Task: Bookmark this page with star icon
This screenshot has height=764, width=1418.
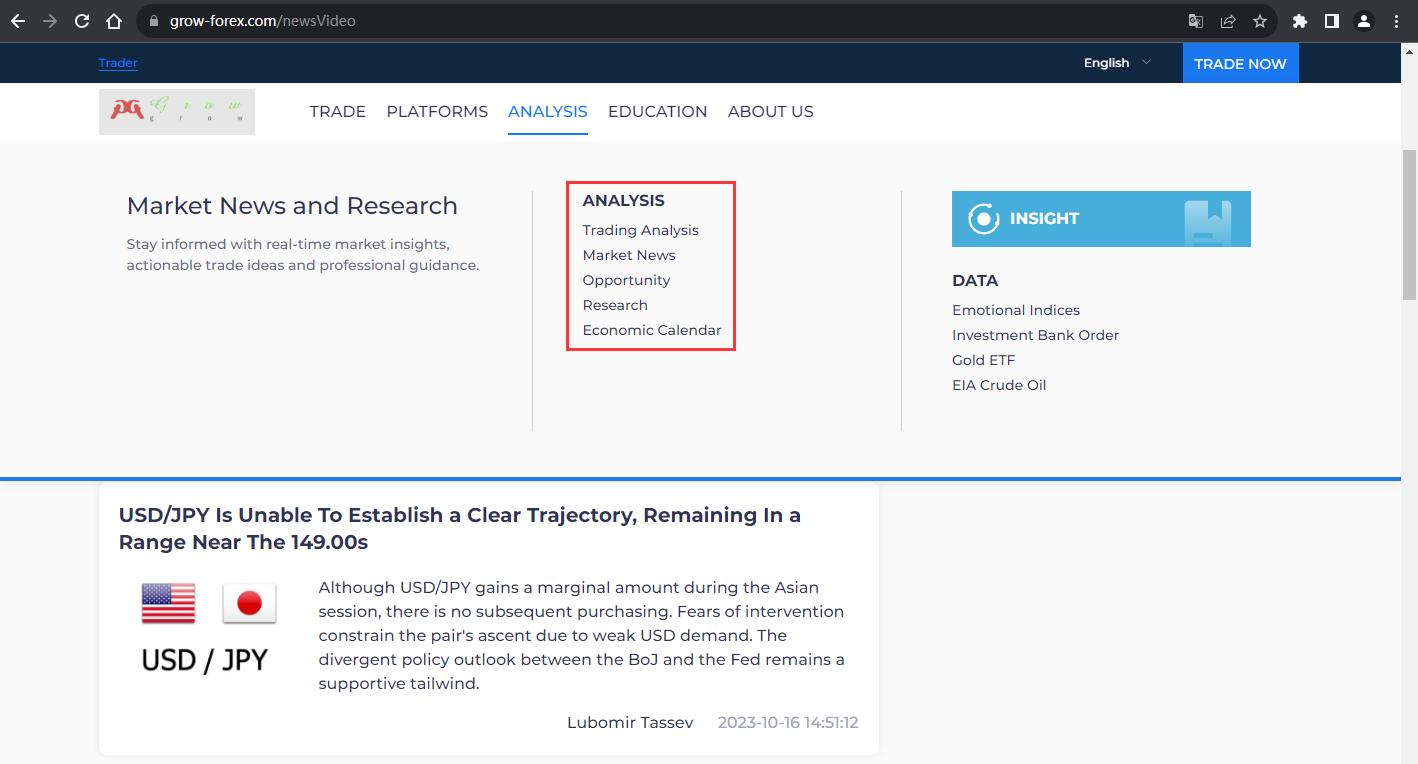Action: [x=1260, y=21]
